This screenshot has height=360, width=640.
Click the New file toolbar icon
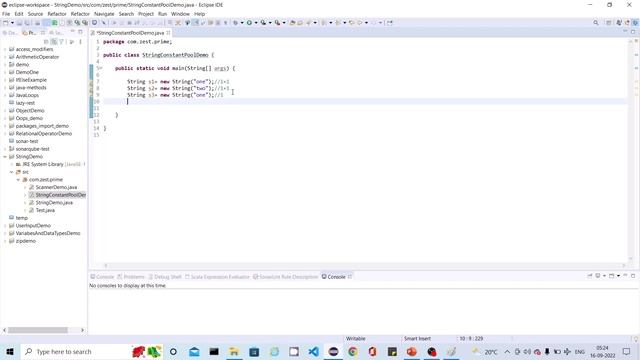coord(6,23)
